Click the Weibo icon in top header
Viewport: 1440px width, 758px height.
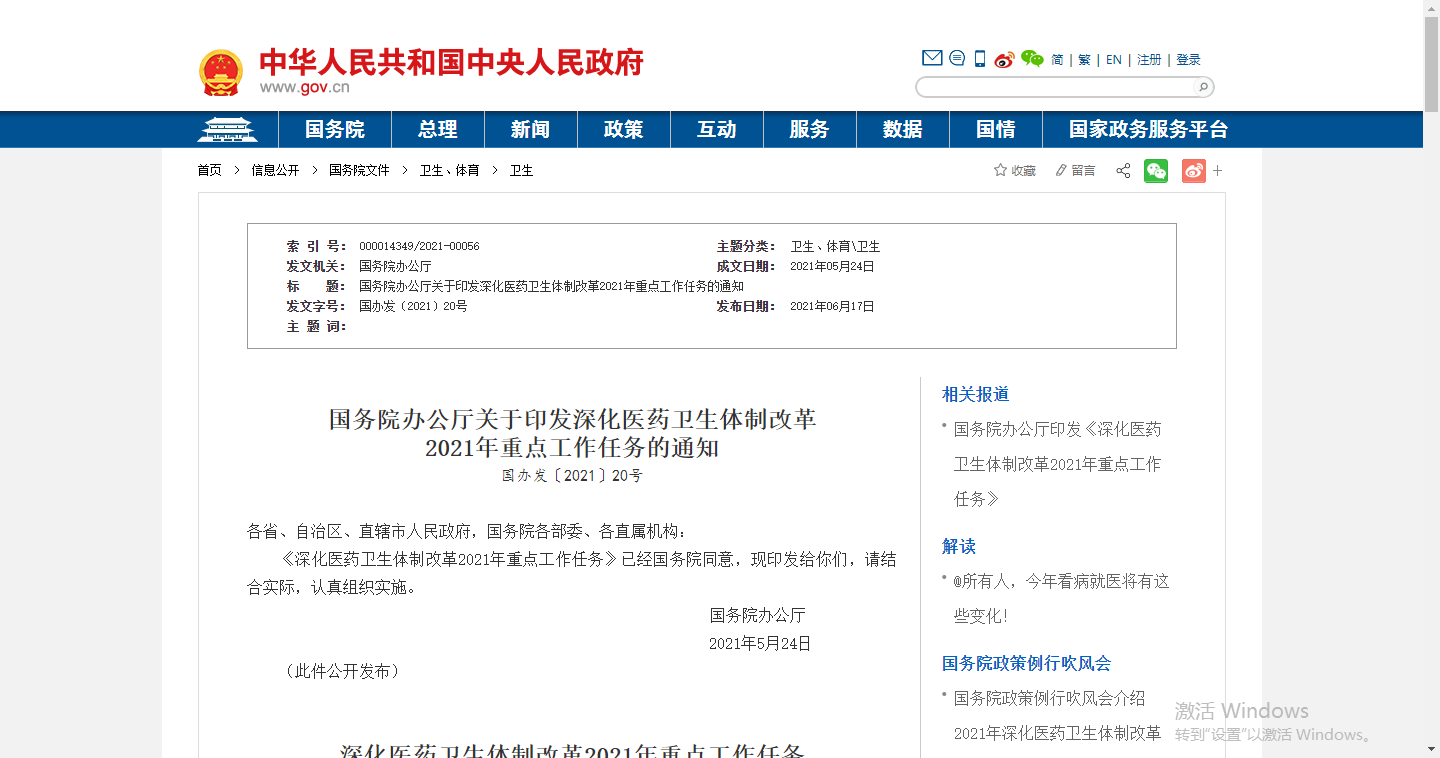click(1004, 59)
